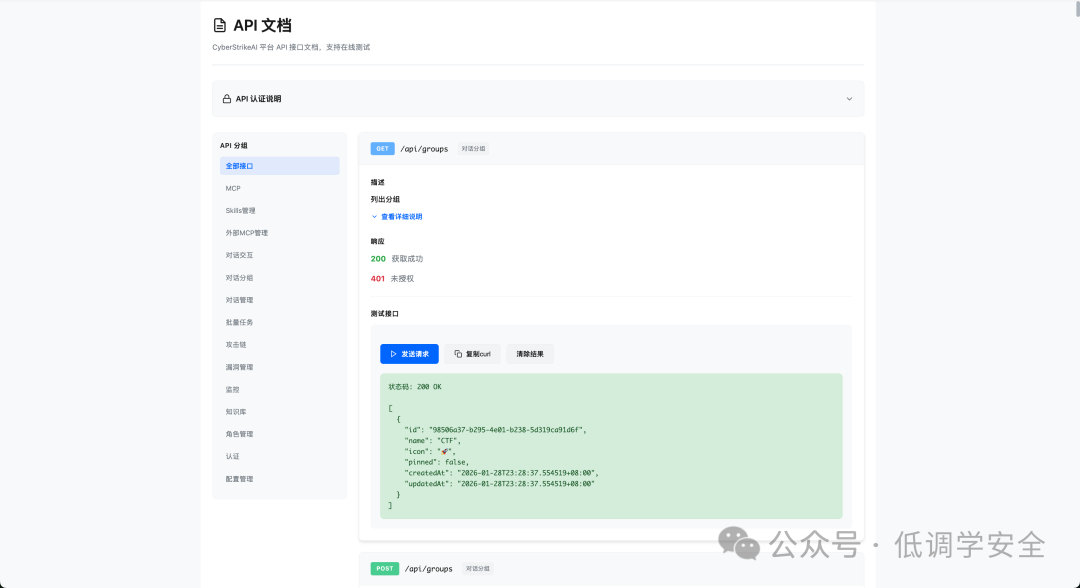Viewport: 1080px width, 588px height.
Task: Select 对话分组 in the sidebar list
Action: (x=280, y=278)
